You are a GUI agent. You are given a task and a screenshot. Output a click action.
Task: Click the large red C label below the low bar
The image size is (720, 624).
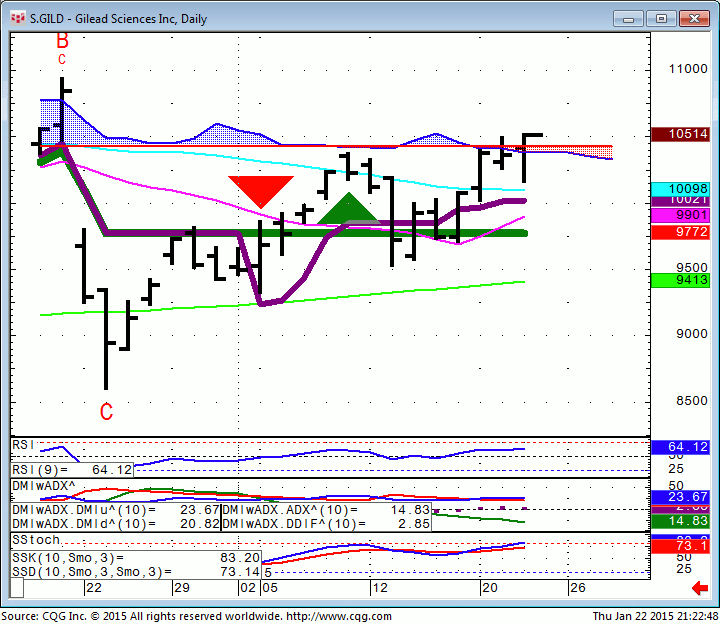(106, 411)
